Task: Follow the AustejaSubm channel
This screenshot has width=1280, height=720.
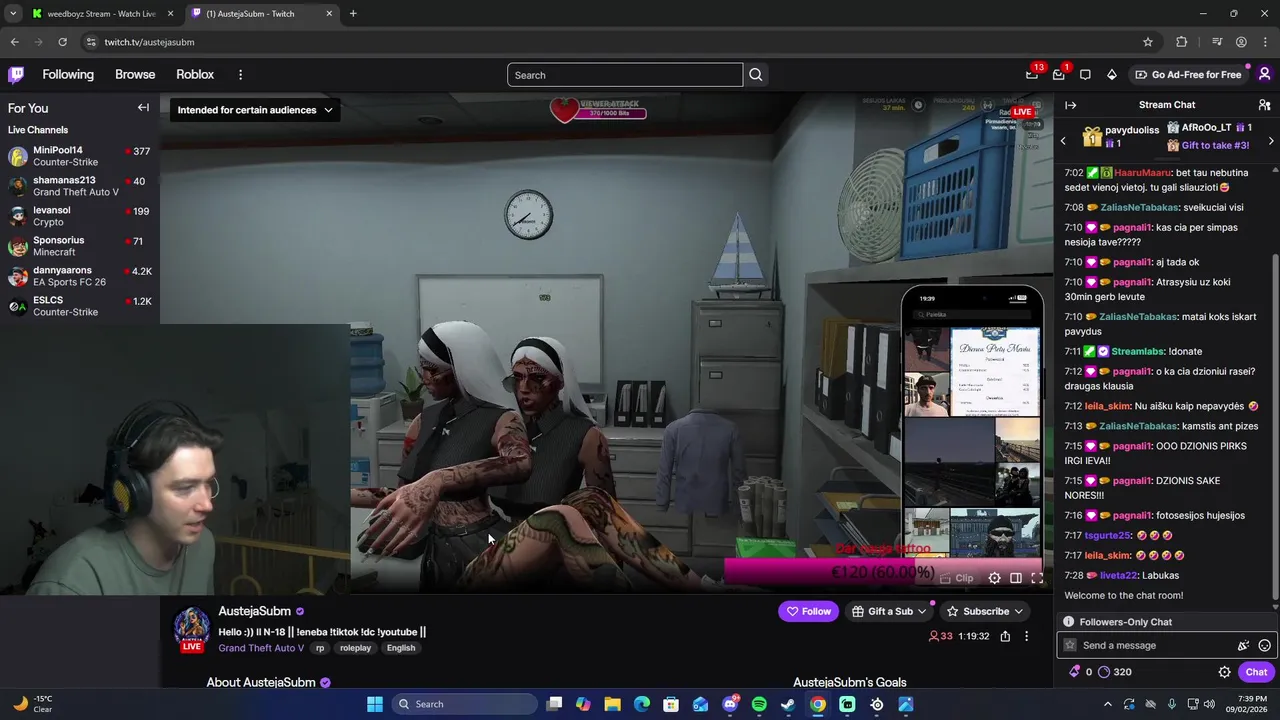Action: tap(808, 611)
